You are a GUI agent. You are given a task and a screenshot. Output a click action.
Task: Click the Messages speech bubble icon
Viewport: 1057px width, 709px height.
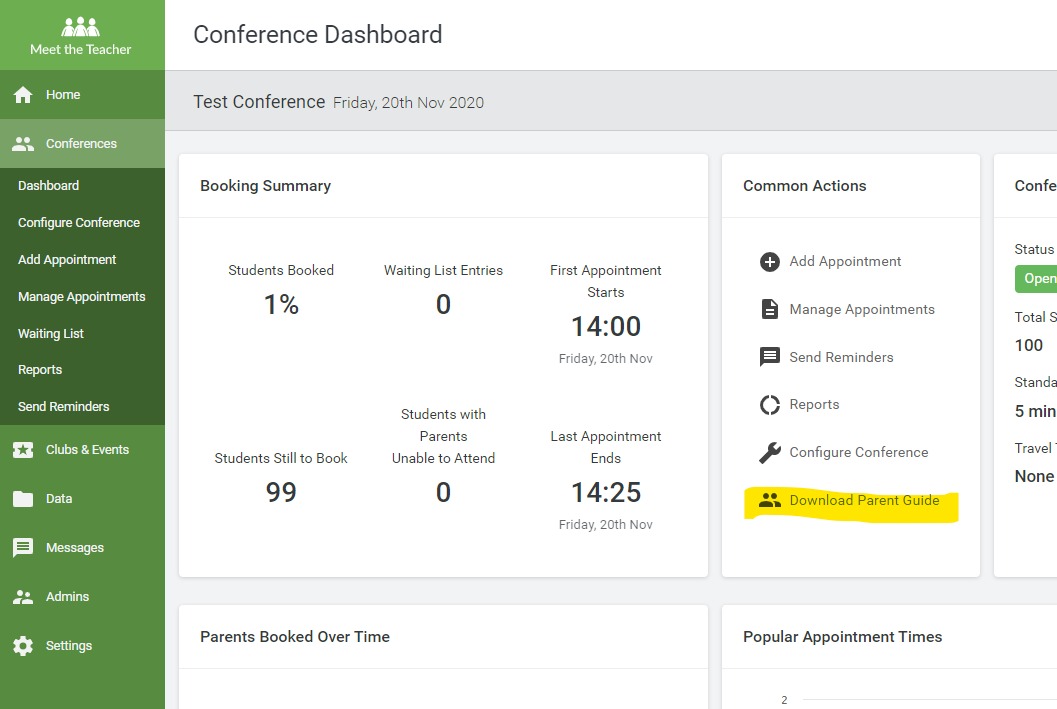tap(23, 548)
